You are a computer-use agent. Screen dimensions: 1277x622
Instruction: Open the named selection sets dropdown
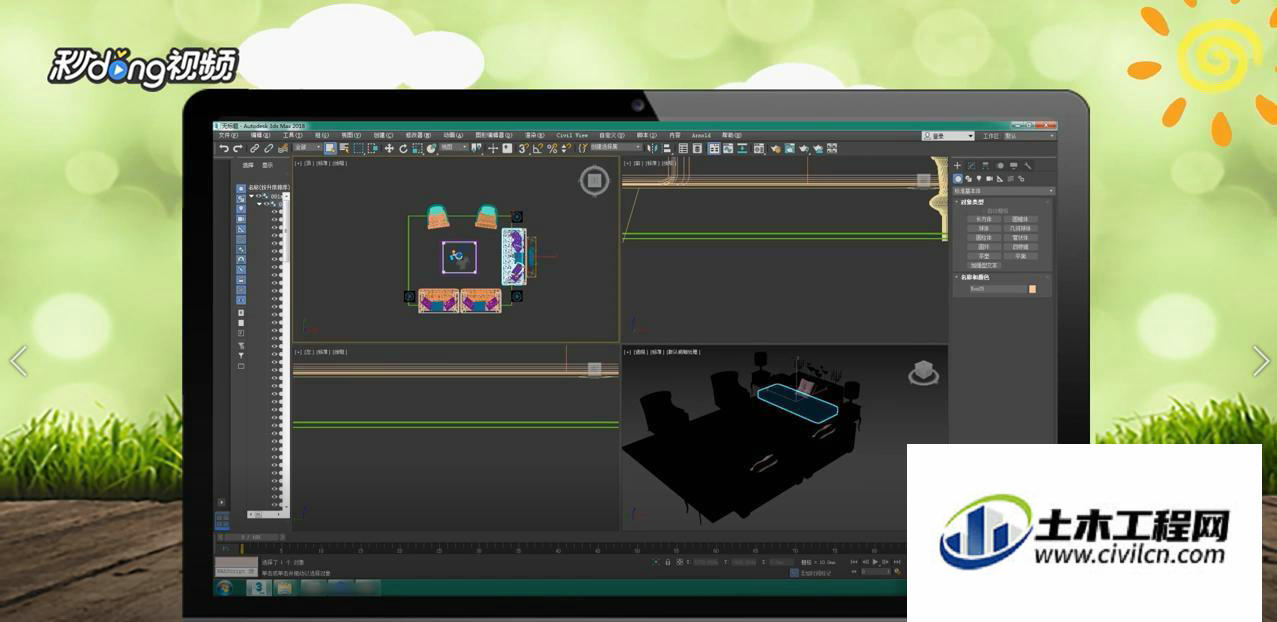click(616, 148)
